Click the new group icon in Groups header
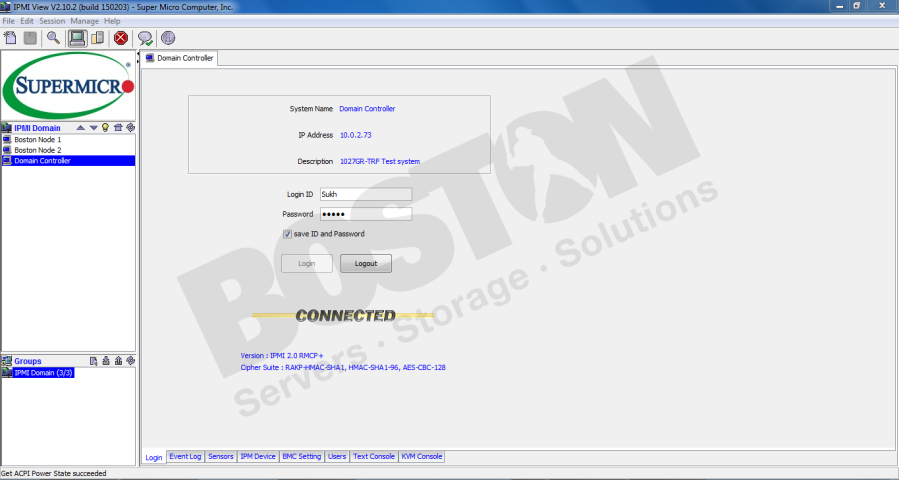Viewport: 899px width, 480px height. pyautogui.click(x=93, y=361)
